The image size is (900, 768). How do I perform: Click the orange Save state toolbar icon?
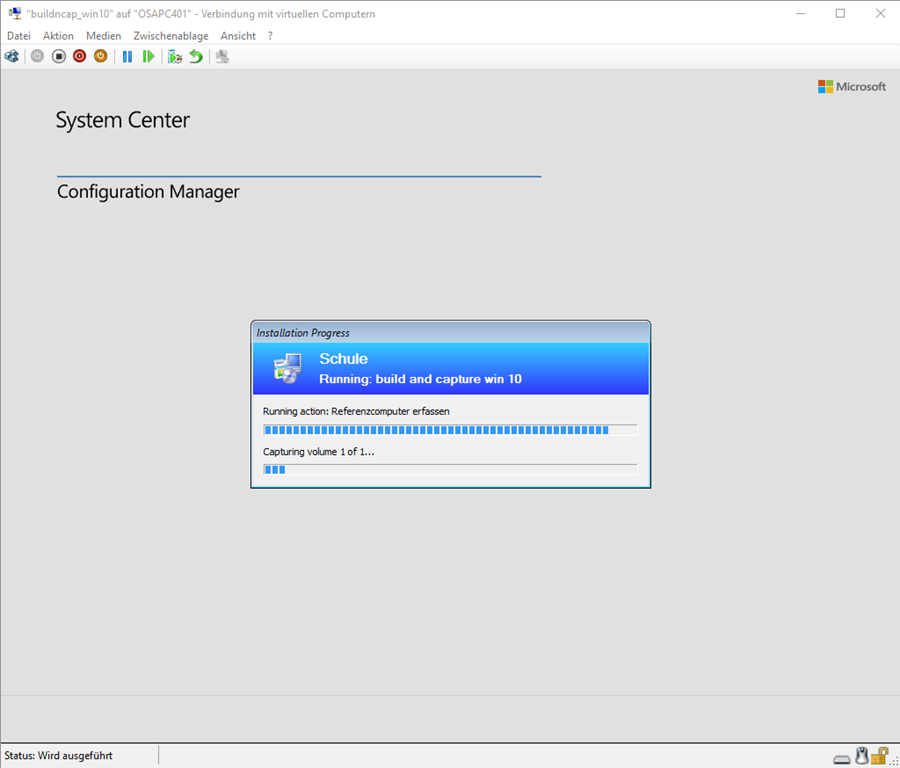coord(101,57)
